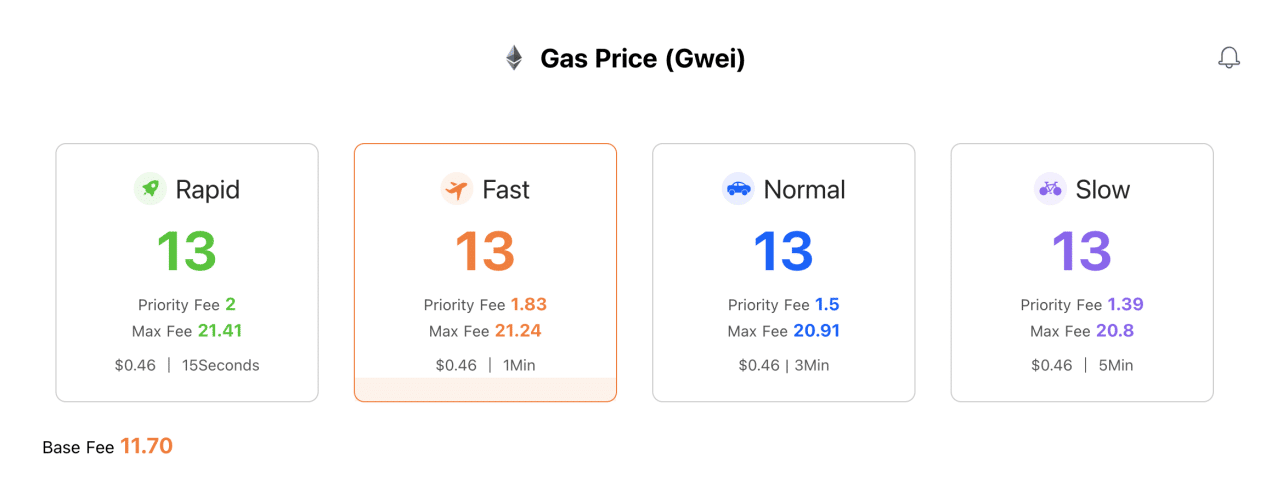Click the notification bell icon

click(1229, 58)
